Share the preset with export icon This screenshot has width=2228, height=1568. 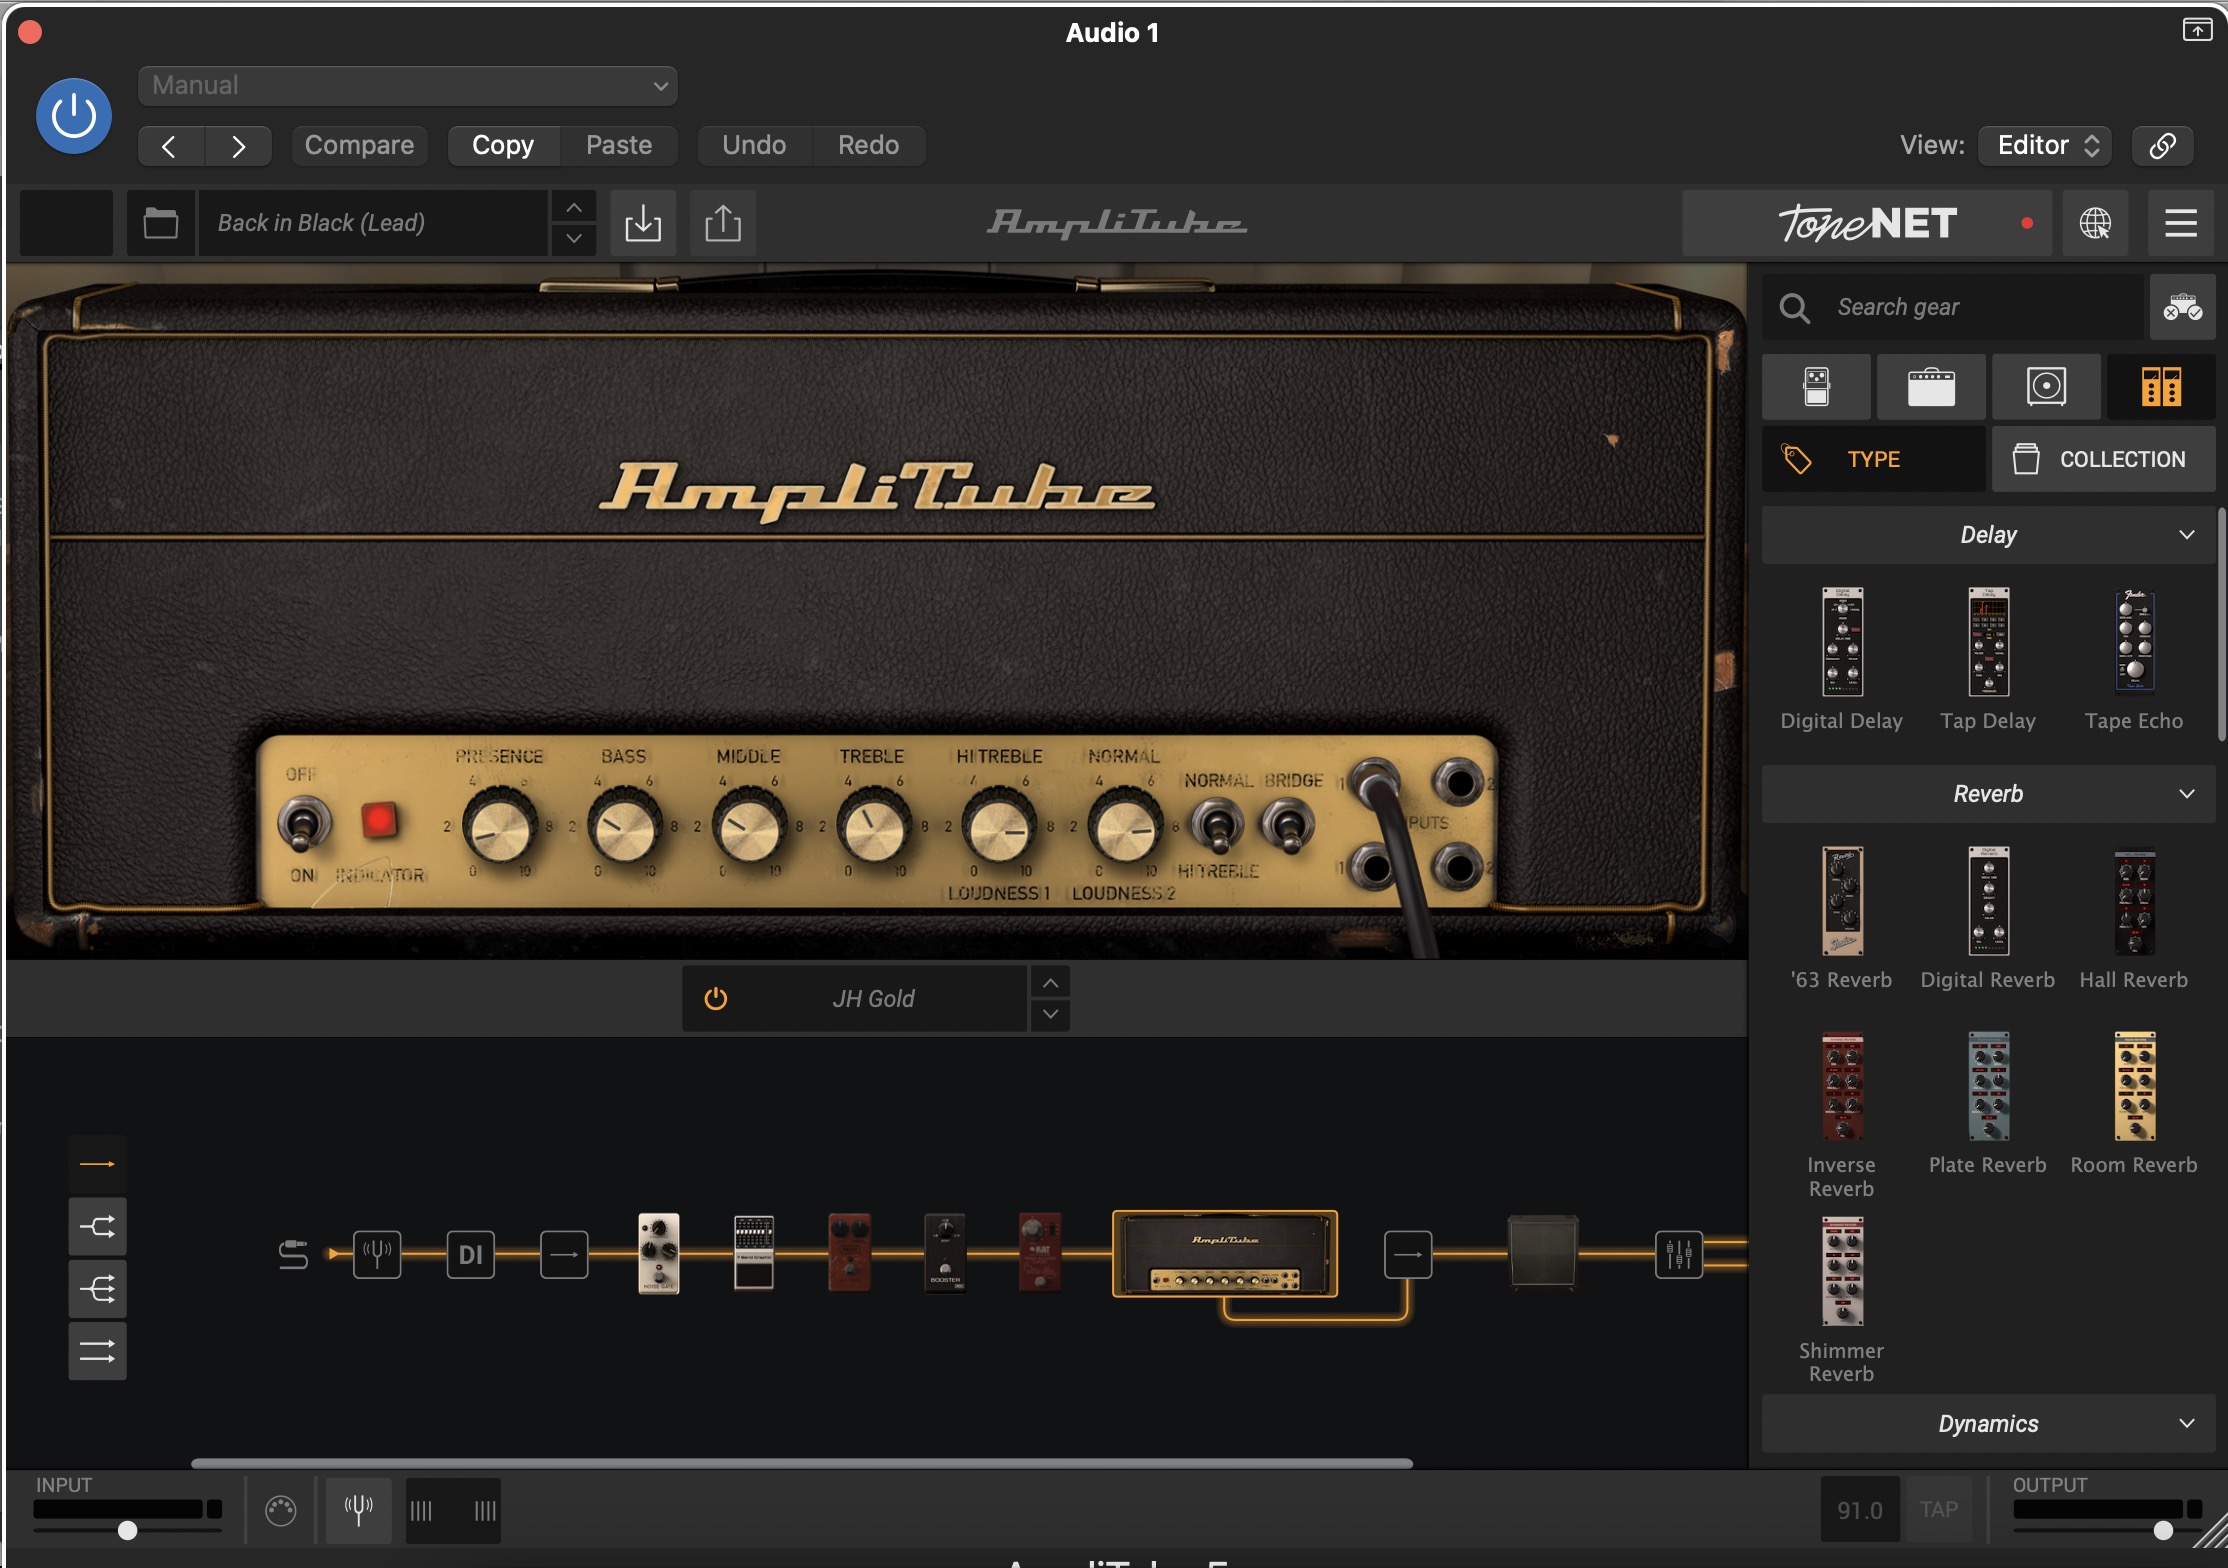point(723,223)
